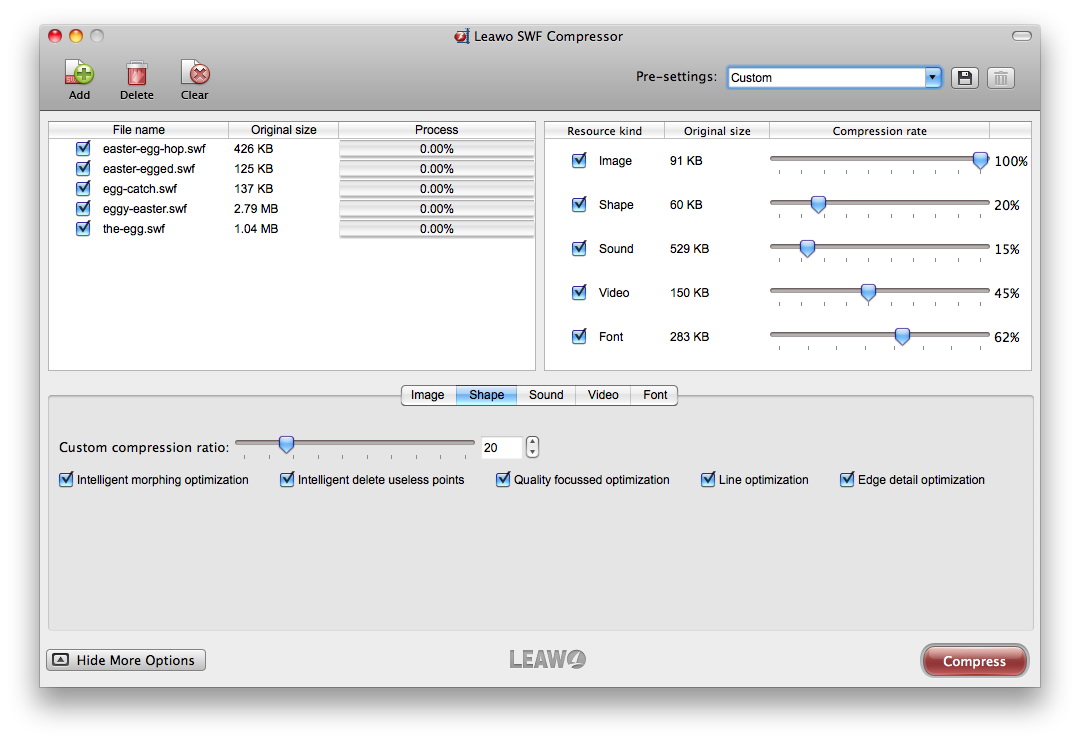The image size is (1080, 742).
Task: Click the Shape compression rate slider handle
Action: click(818, 205)
